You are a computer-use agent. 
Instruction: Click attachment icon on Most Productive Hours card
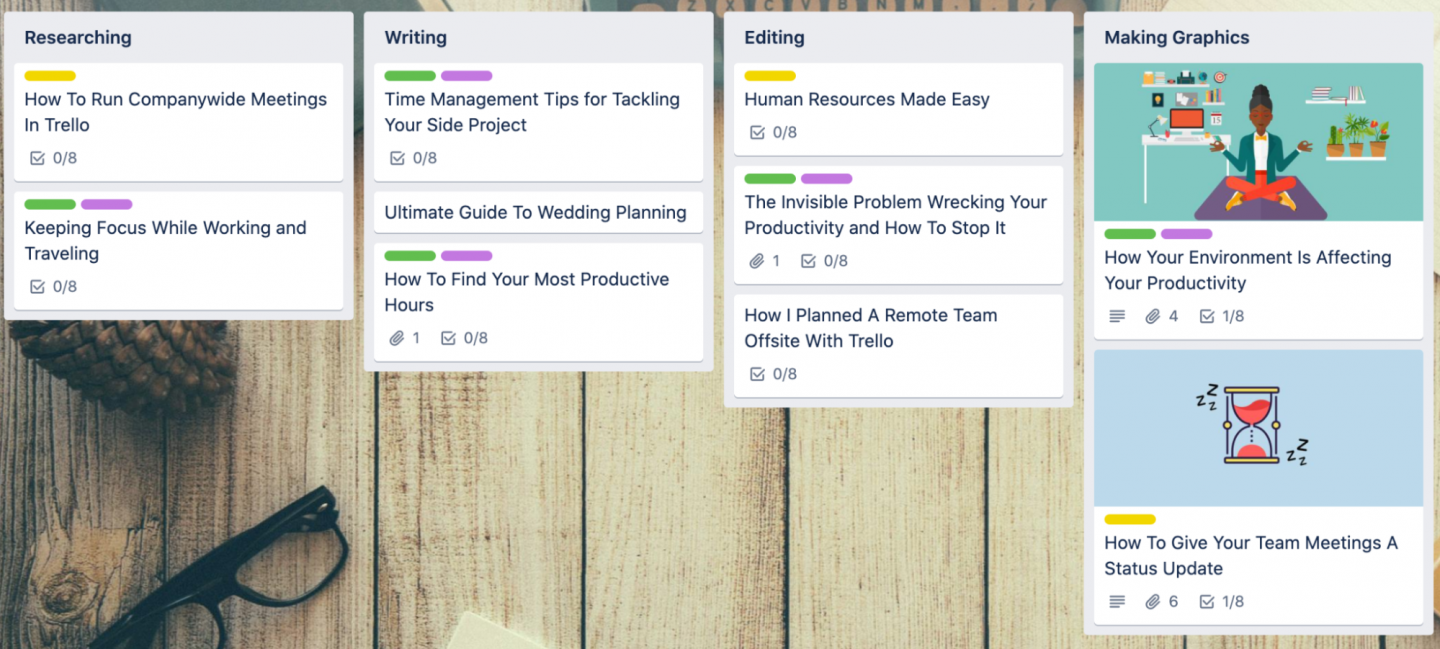(x=397, y=338)
